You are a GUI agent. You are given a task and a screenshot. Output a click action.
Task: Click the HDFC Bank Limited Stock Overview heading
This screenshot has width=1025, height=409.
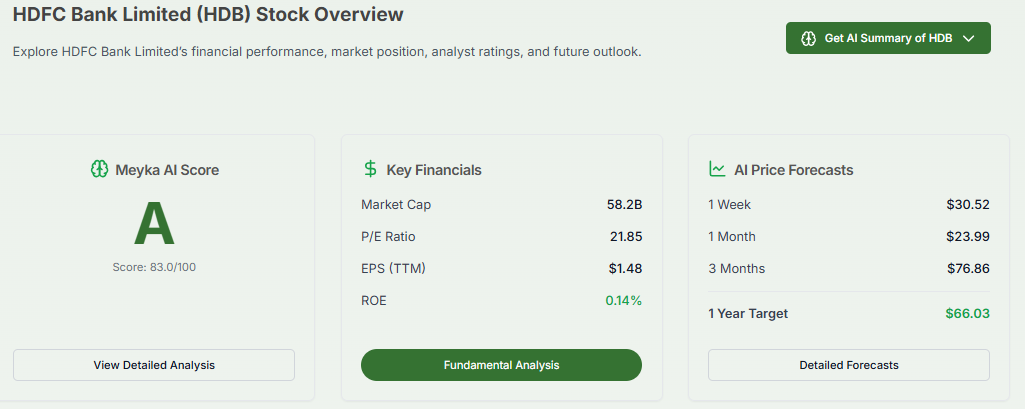point(208,15)
